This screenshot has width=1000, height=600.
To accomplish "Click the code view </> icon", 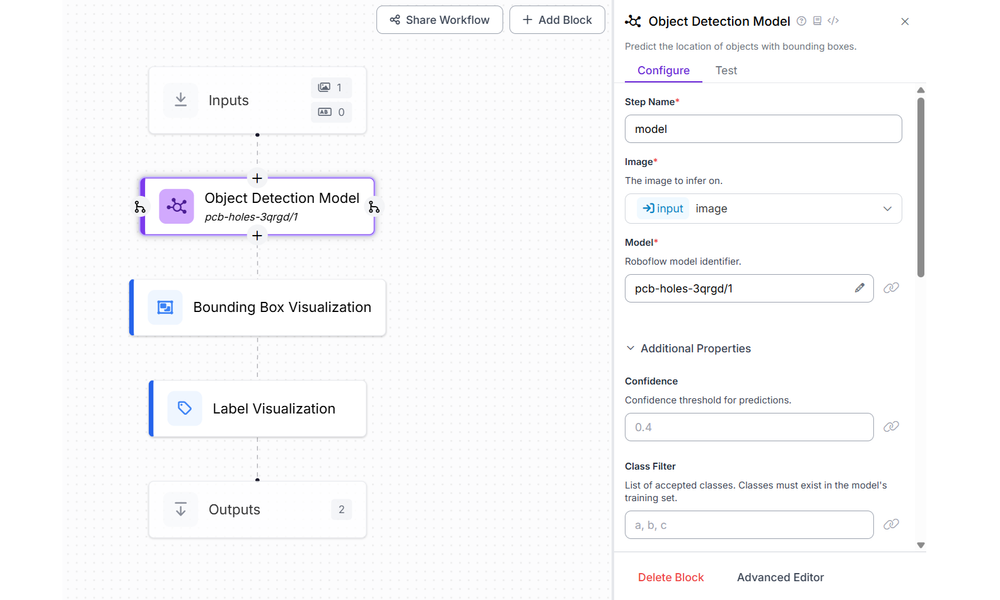I will click(x=834, y=20).
